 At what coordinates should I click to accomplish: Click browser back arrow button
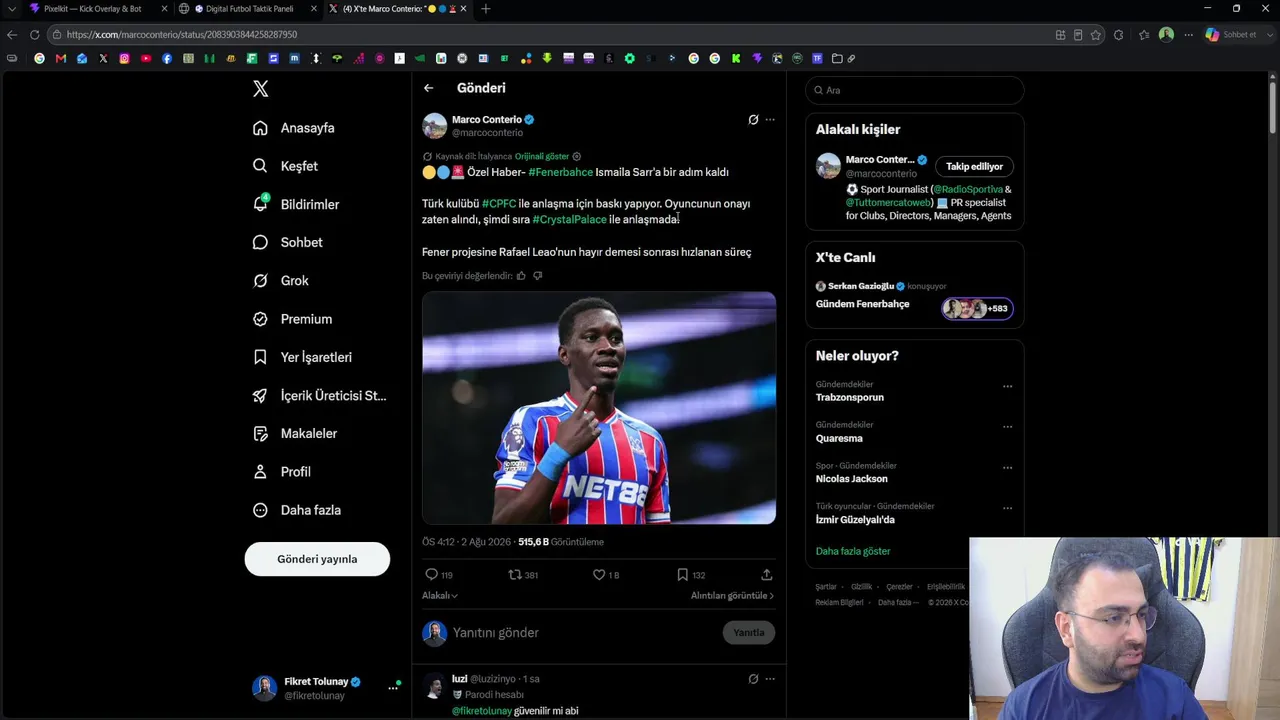(x=12, y=35)
